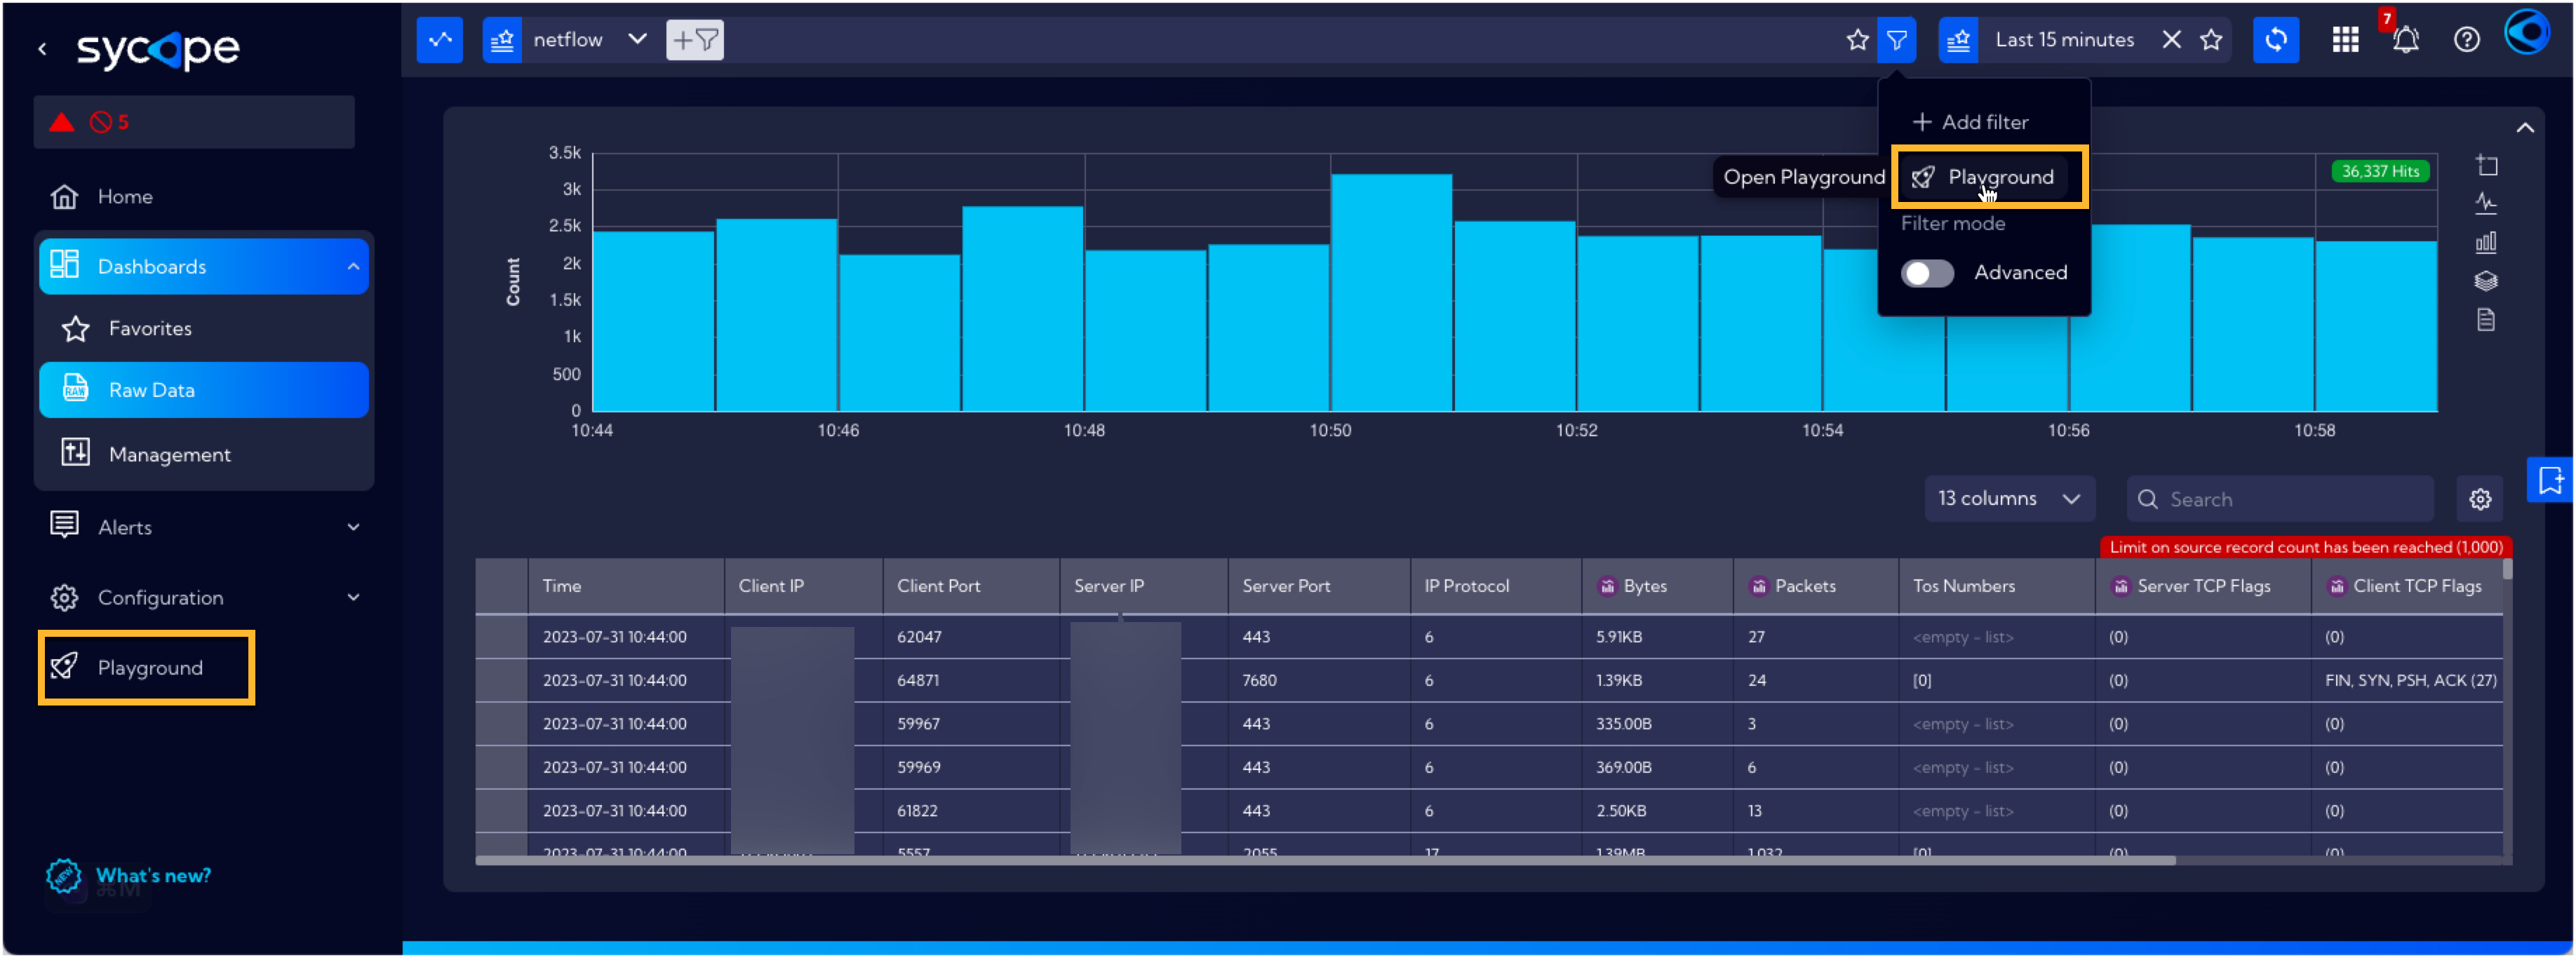Open Management in sidebar
The height and width of the screenshot is (958, 2576).
point(169,454)
